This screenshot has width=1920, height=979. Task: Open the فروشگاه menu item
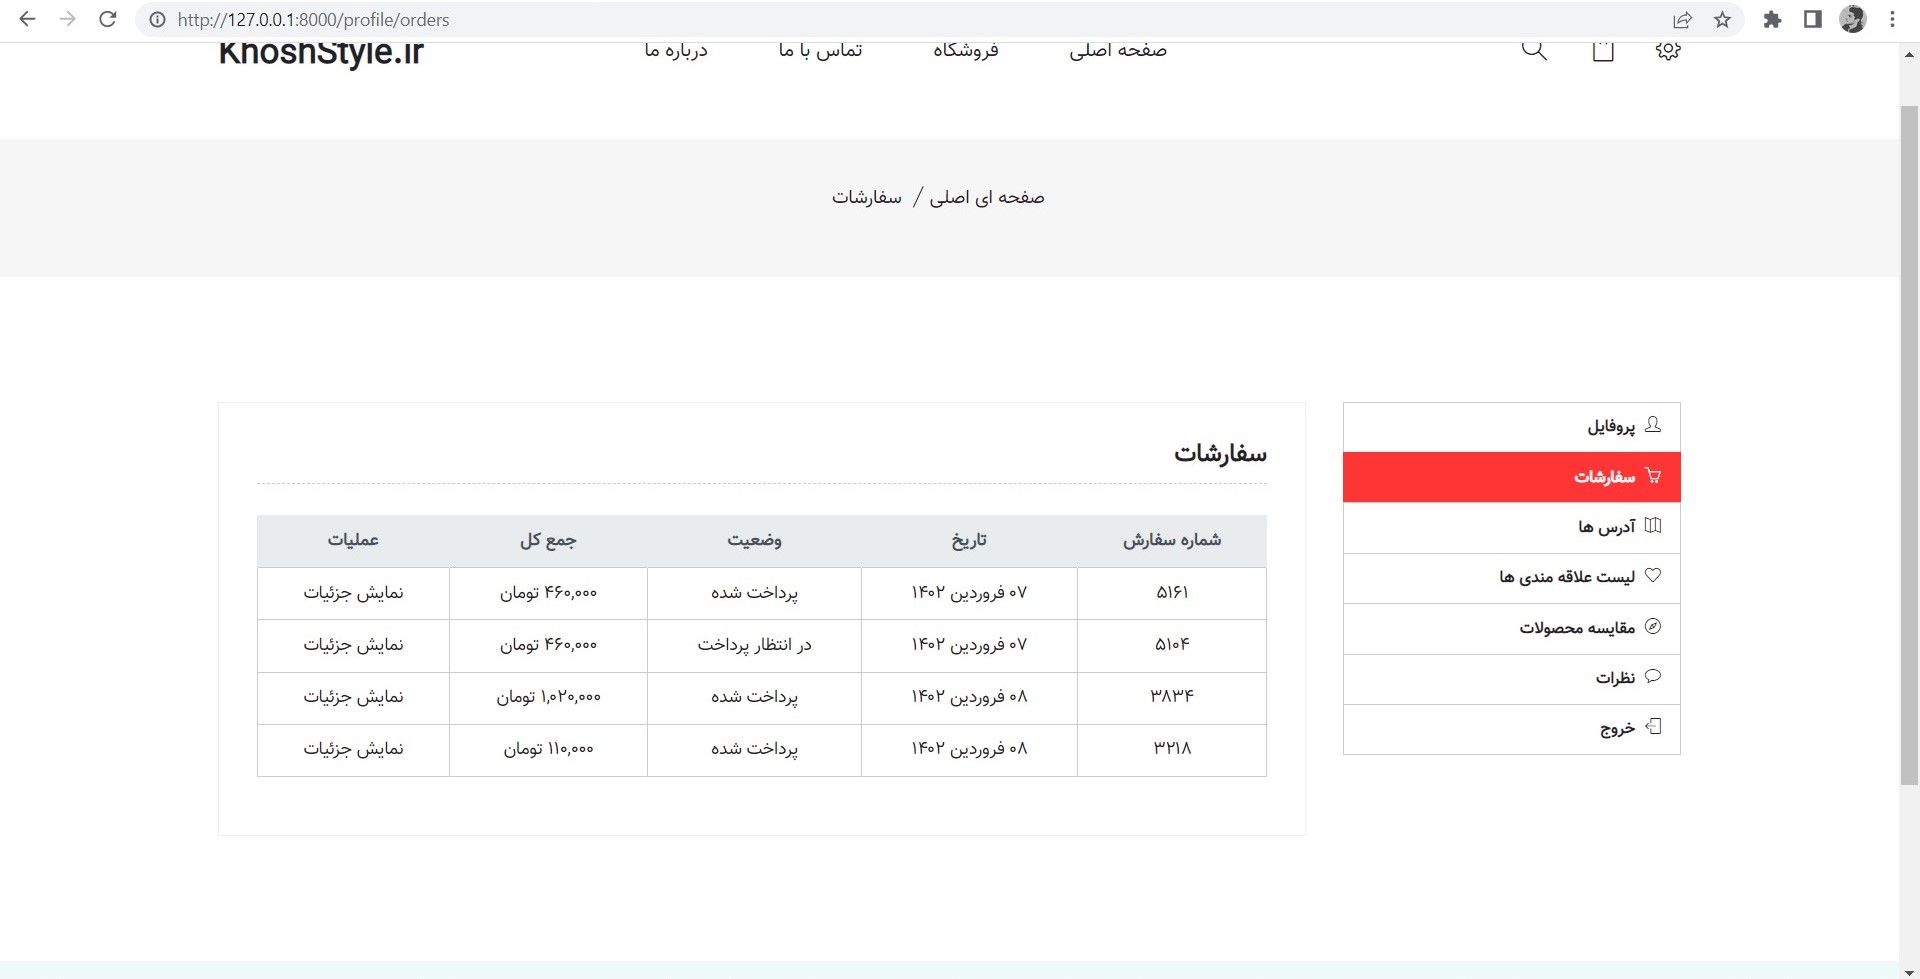966,49
